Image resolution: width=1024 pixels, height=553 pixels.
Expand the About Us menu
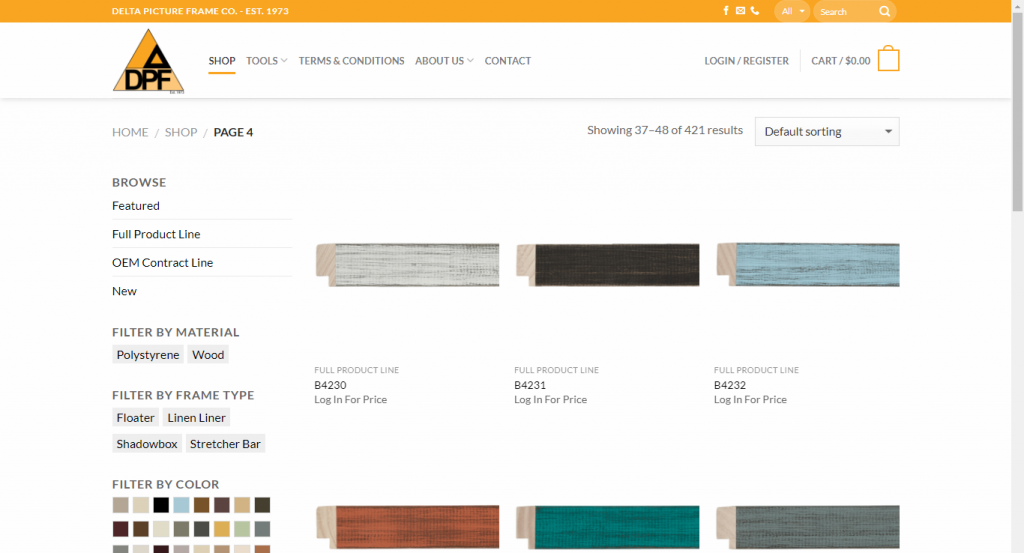[444, 61]
